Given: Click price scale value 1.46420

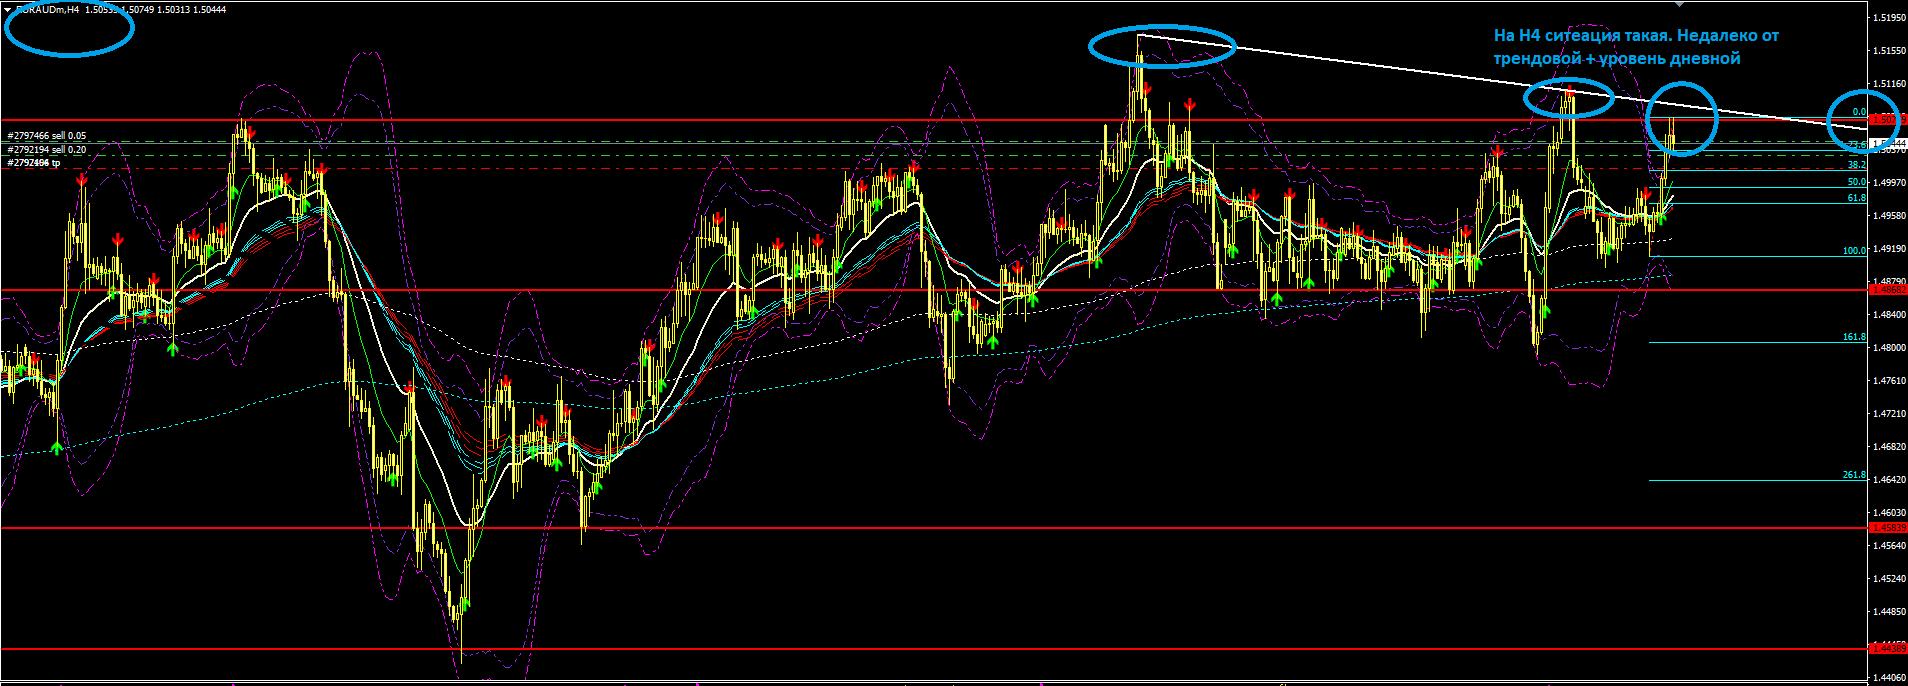Looking at the screenshot, I should (x=1889, y=479).
